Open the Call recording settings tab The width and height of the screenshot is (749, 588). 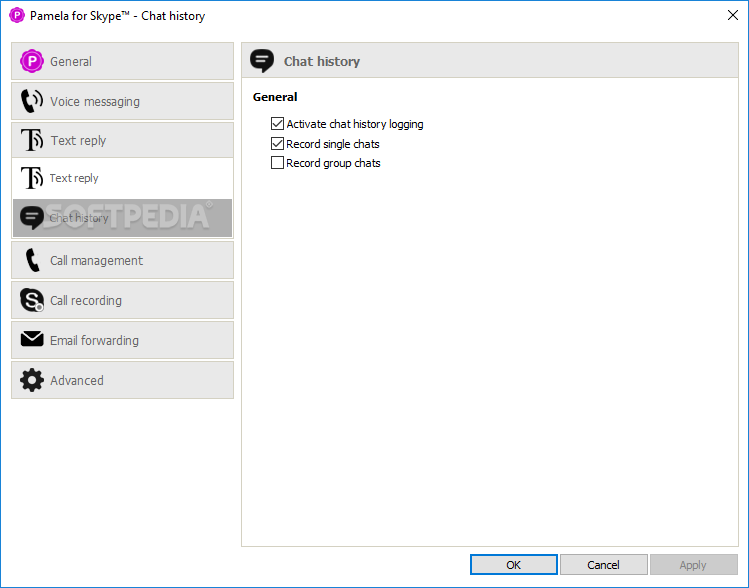coord(122,300)
